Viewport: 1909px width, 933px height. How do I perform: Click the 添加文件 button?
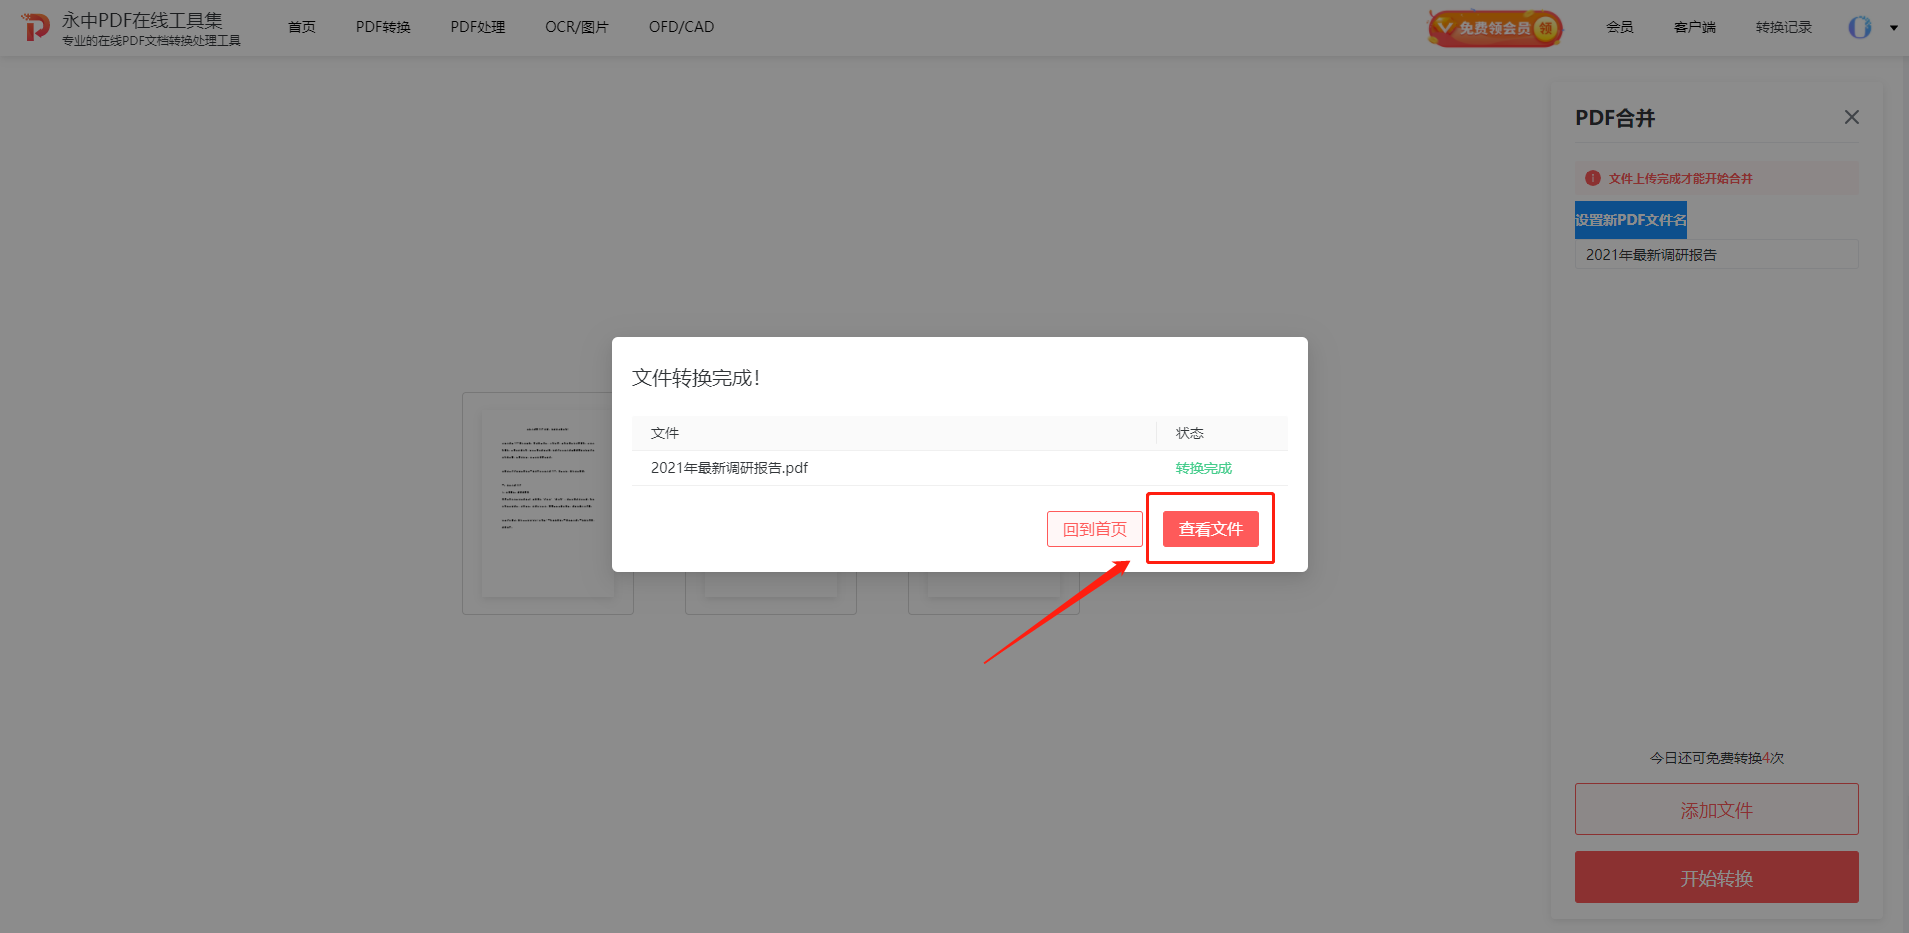point(1716,809)
